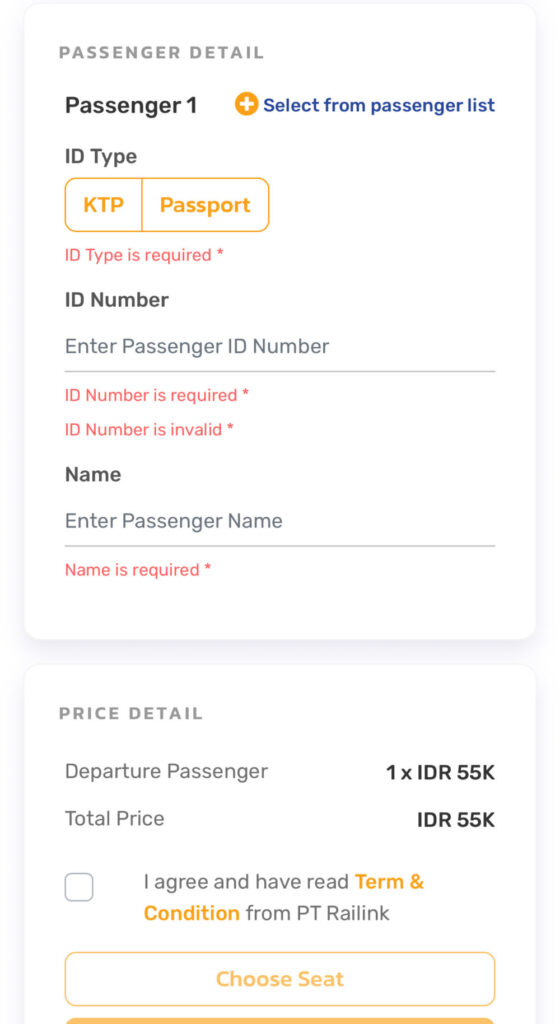560x1024 pixels.
Task: Click the 'ID Type is required' error message
Action: 144,255
